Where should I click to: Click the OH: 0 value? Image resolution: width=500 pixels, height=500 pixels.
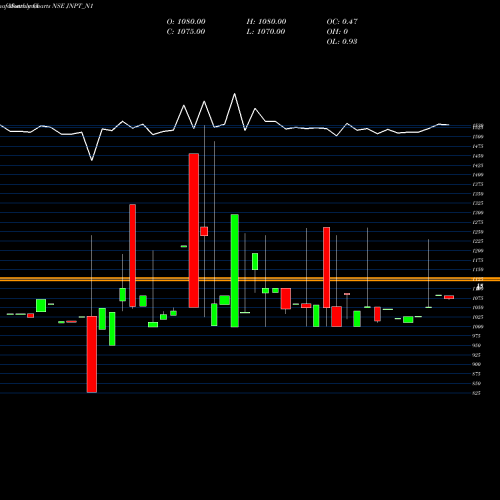(337, 32)
